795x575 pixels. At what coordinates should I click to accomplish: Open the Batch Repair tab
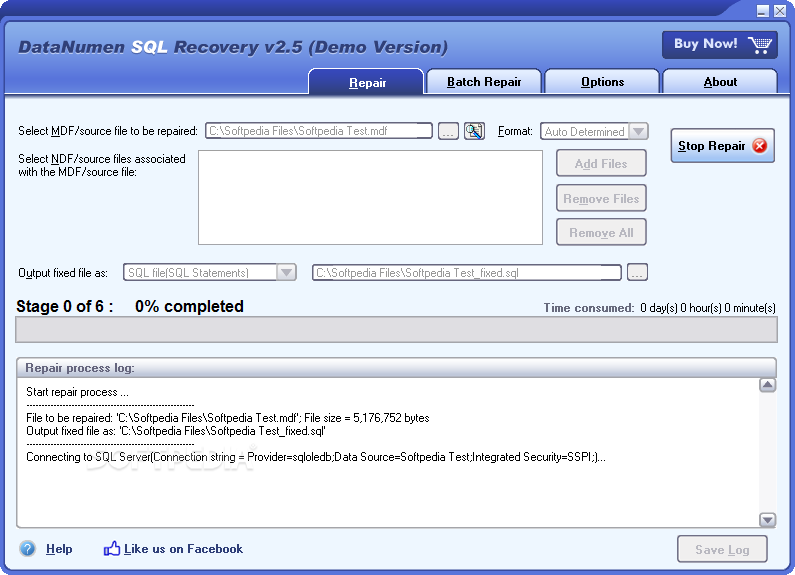pyautogui.click(x=484, y=82)
